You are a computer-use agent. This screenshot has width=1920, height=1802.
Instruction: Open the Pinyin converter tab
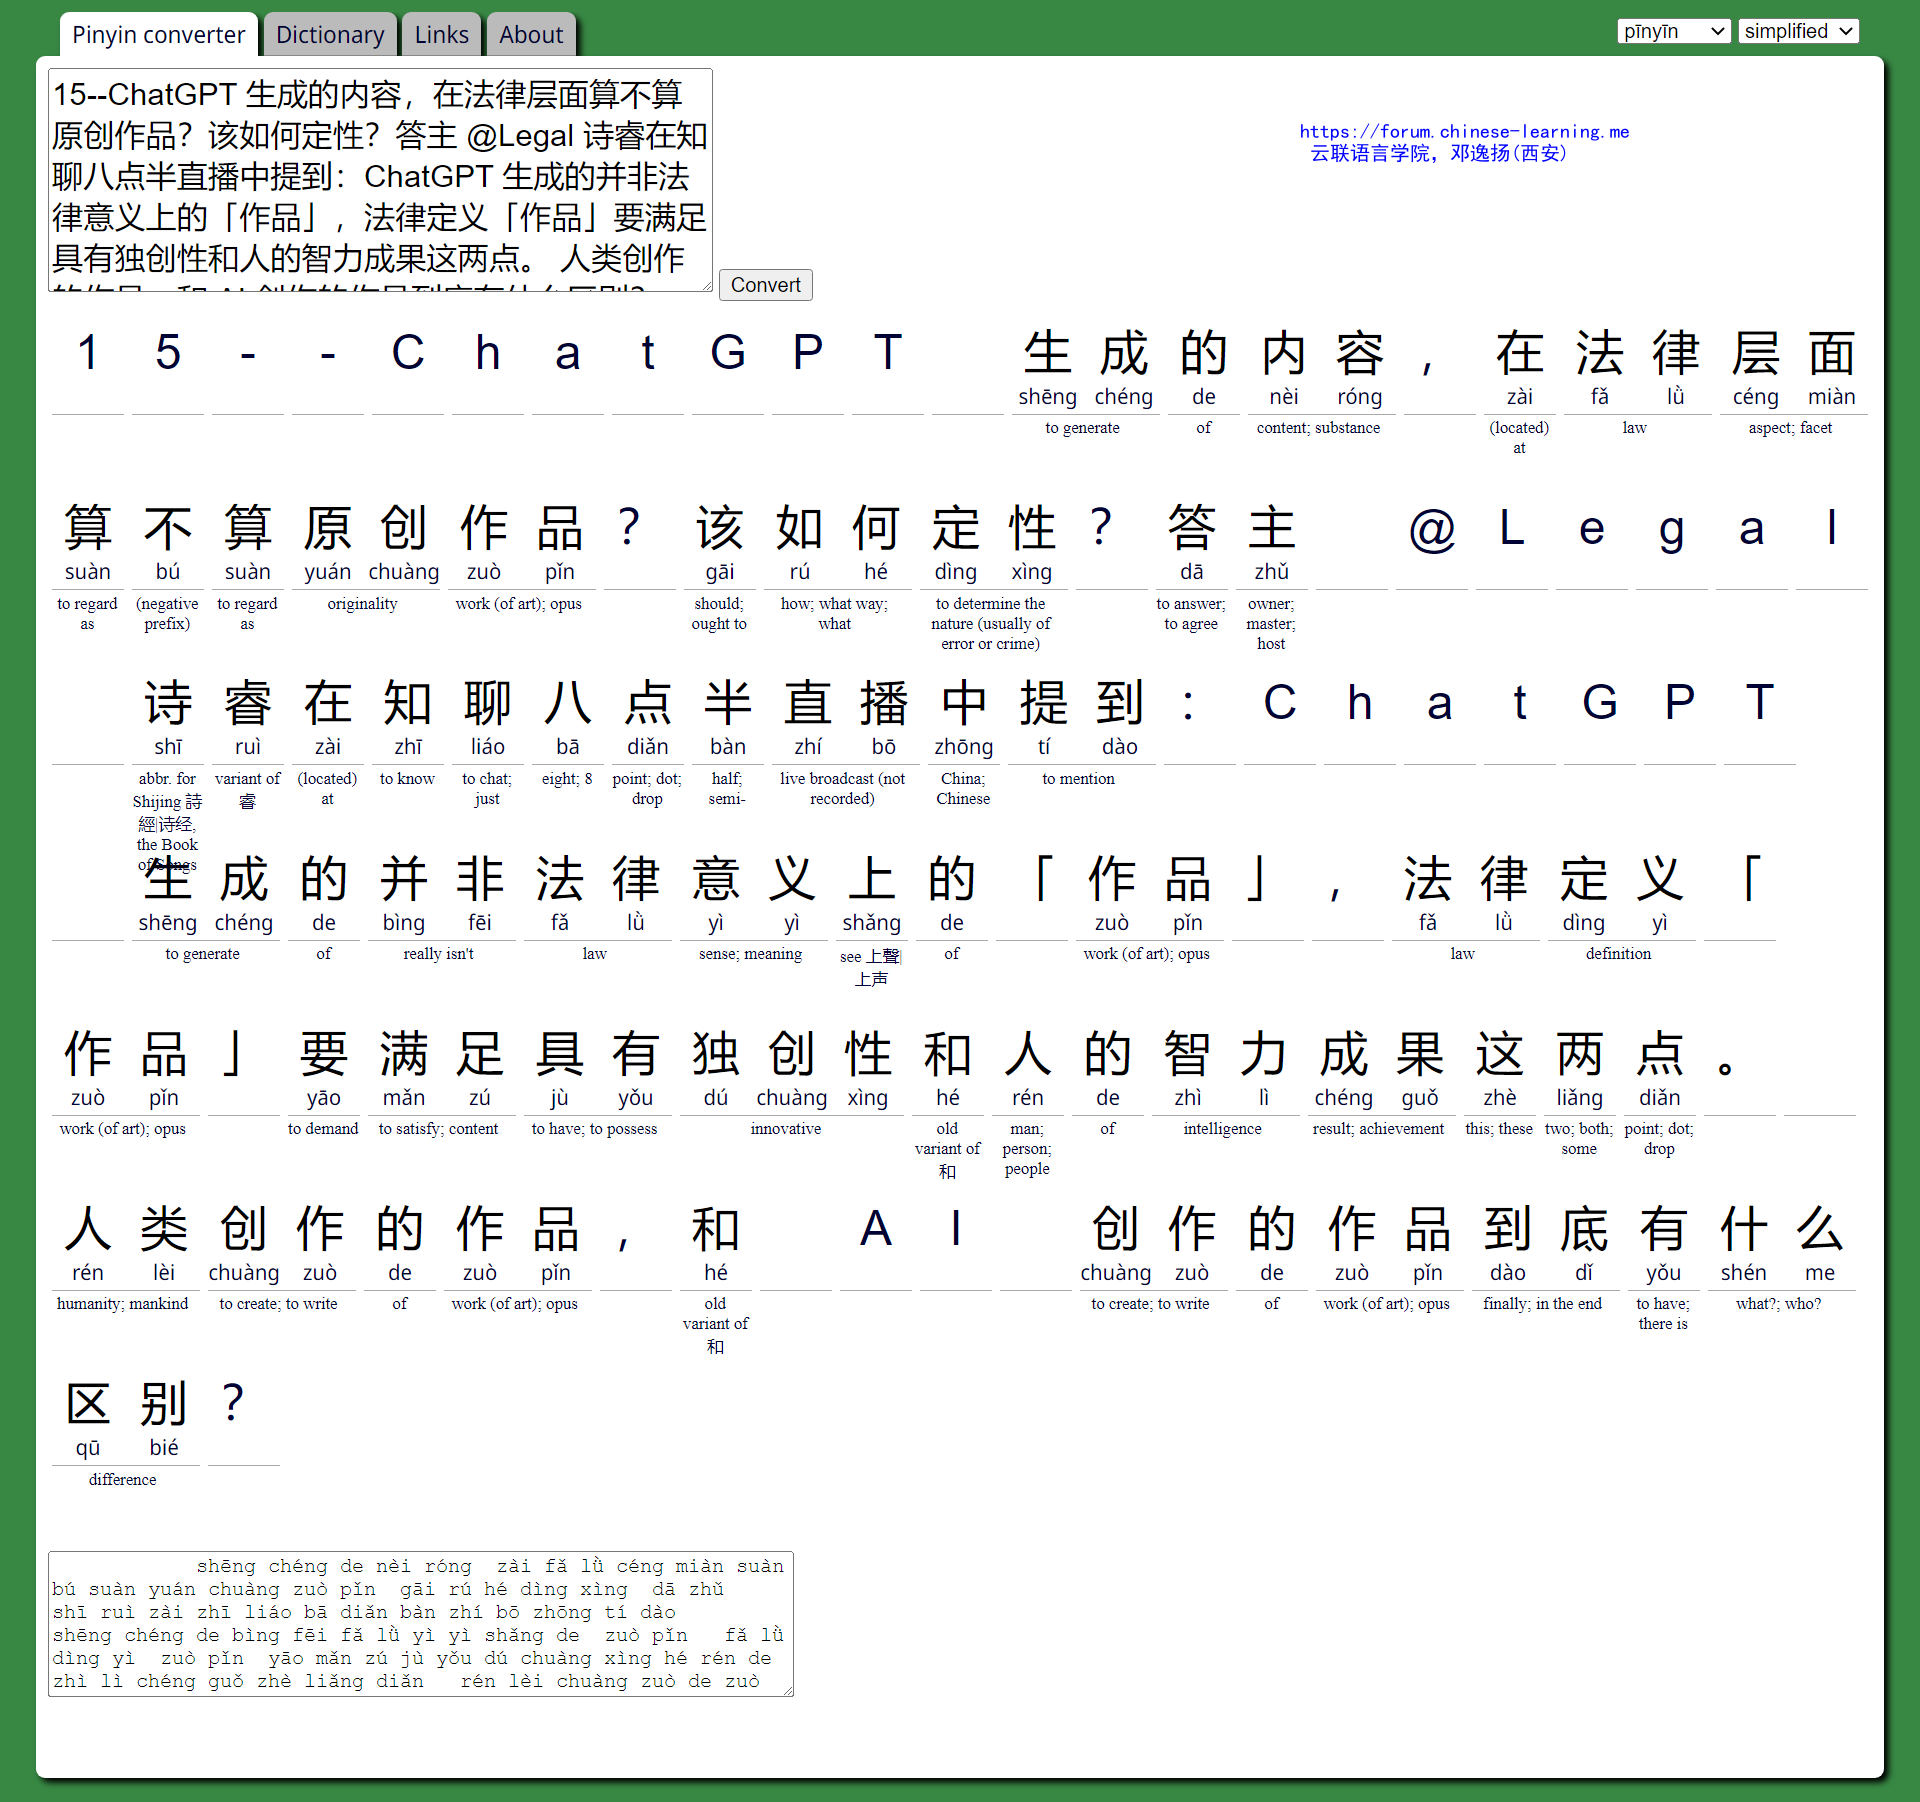[158, 35]
